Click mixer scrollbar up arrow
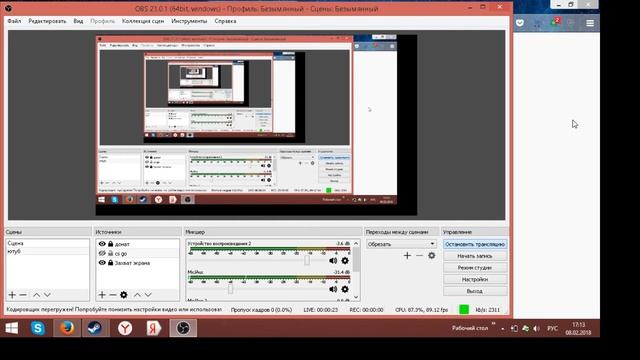 coord(356,243)
